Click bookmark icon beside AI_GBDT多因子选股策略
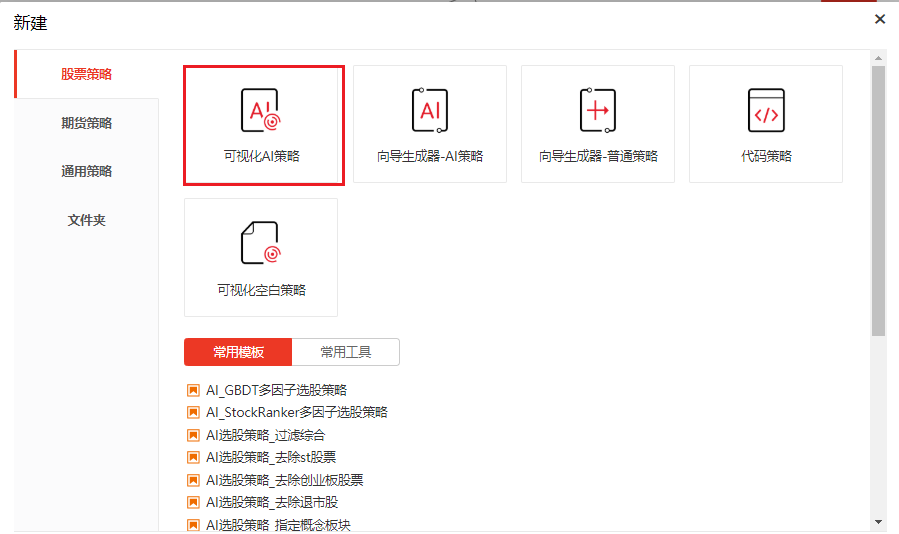899x534 pixels. click(x=193, y=391)
